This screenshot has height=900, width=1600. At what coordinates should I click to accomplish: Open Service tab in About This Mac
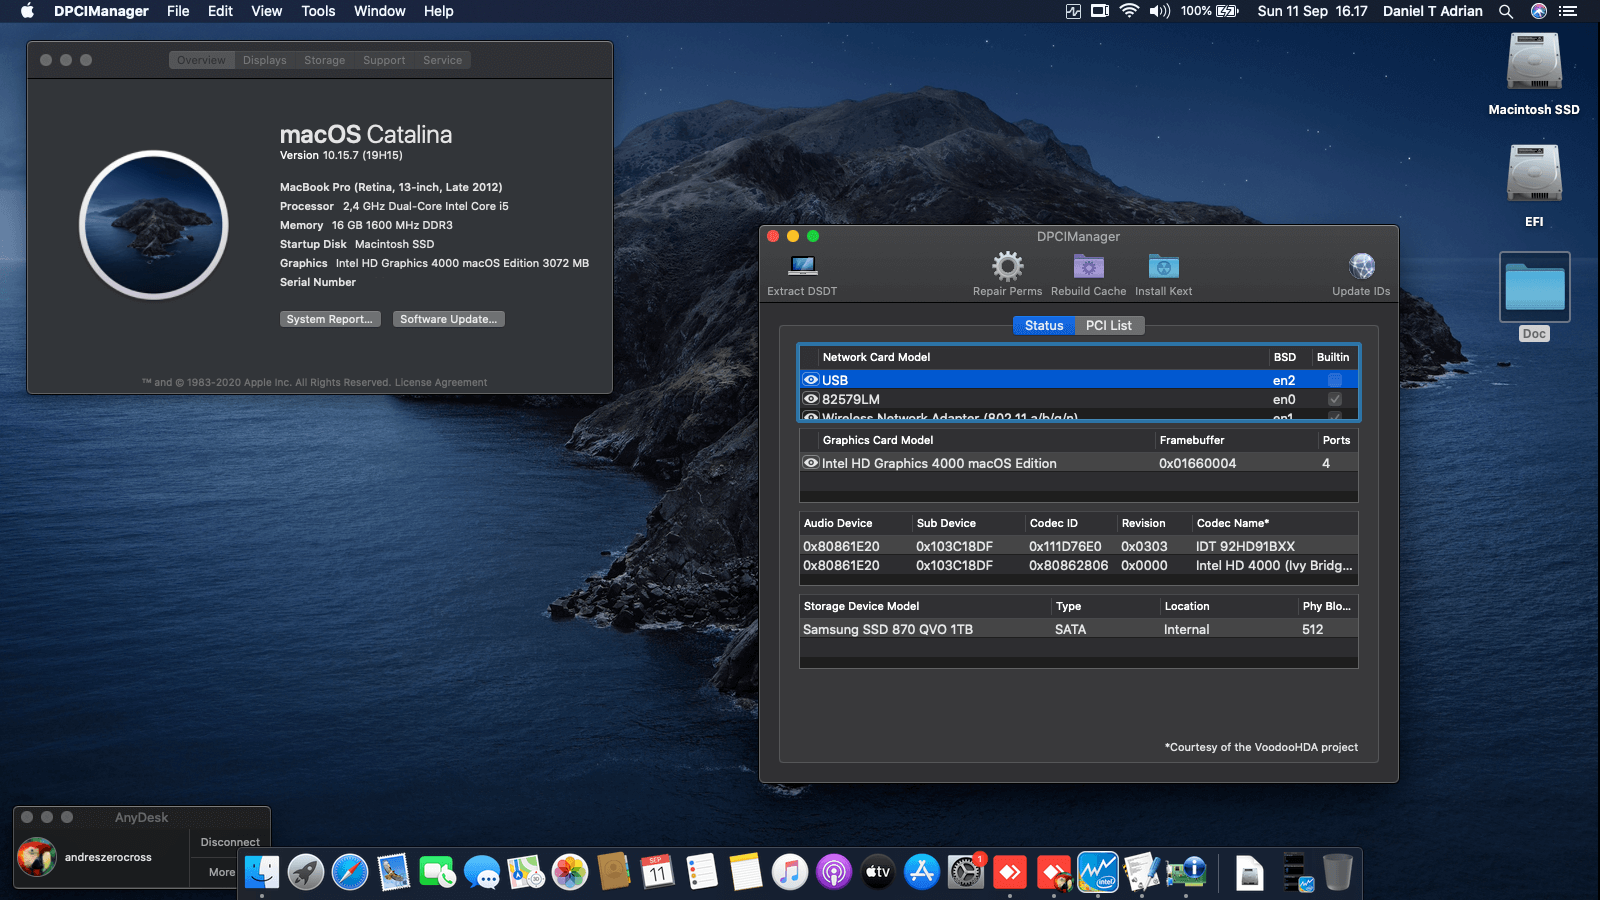click(x=443, y=60)
